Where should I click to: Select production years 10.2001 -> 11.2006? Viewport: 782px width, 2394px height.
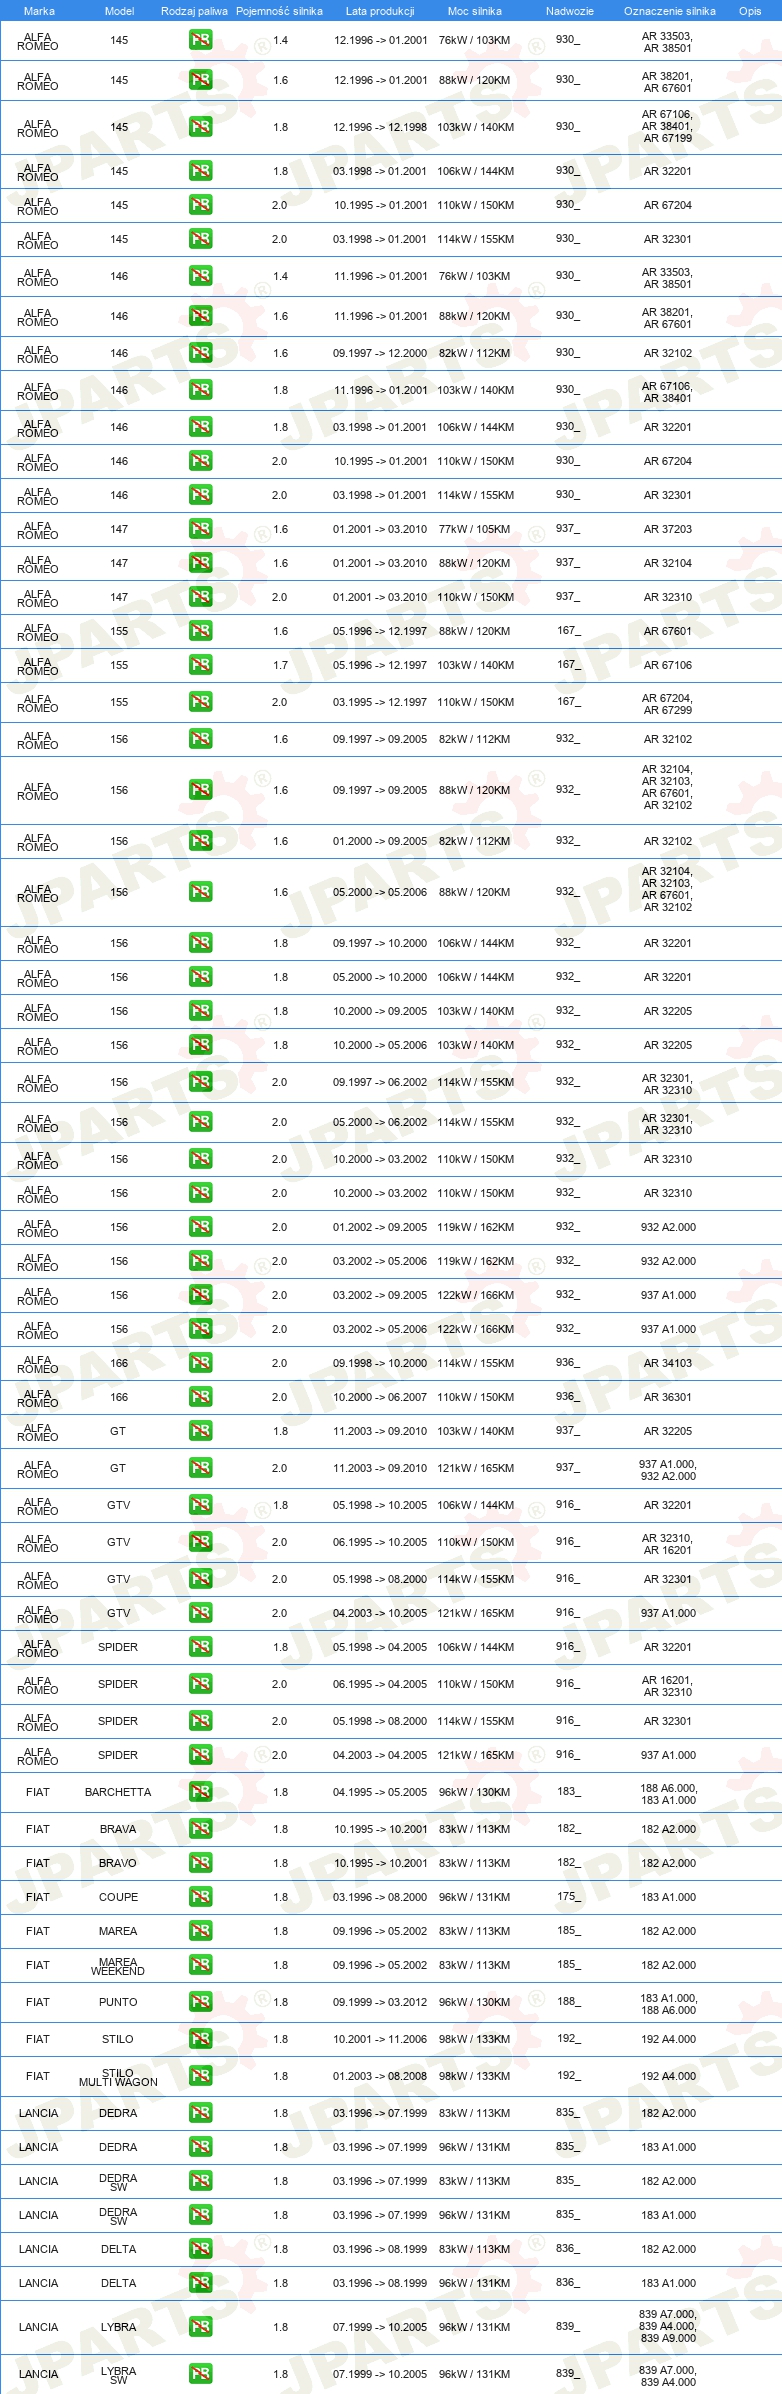pos(380,2039)
